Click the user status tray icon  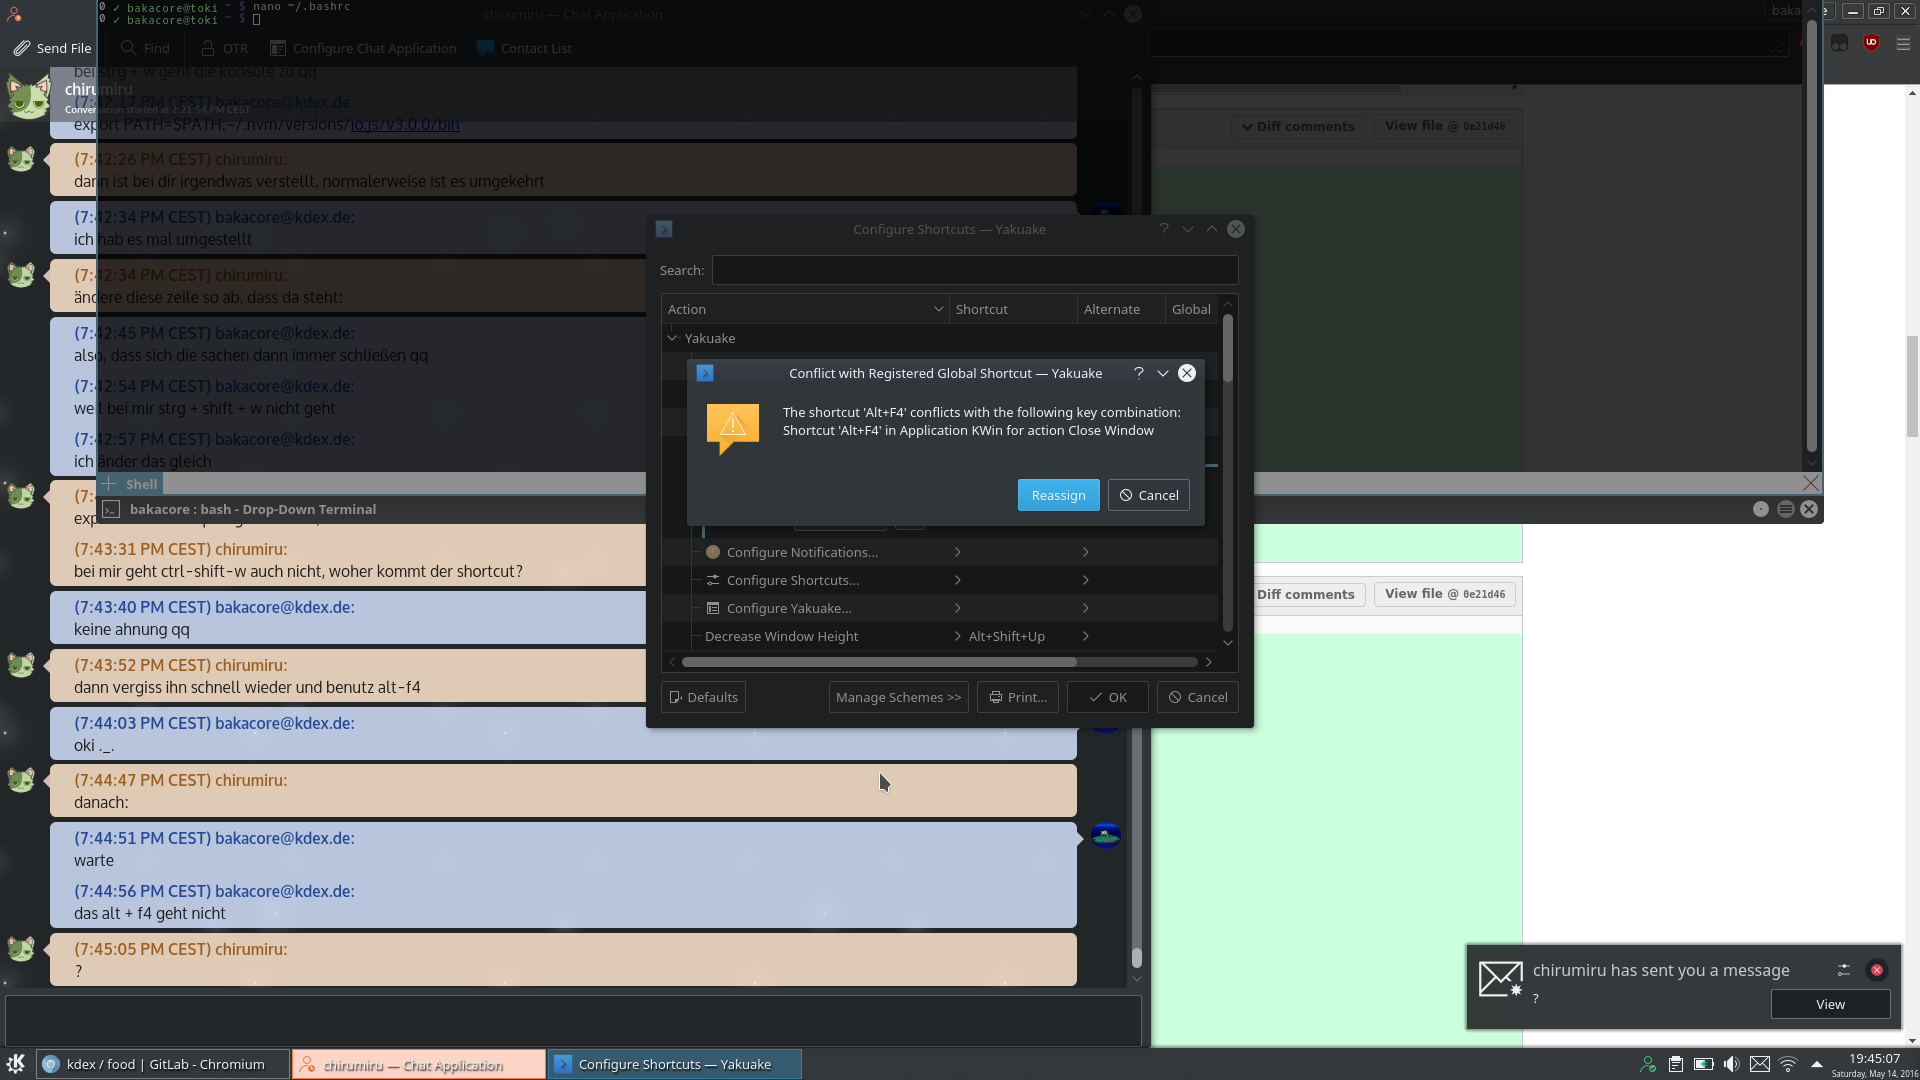coord(1648,1064)
